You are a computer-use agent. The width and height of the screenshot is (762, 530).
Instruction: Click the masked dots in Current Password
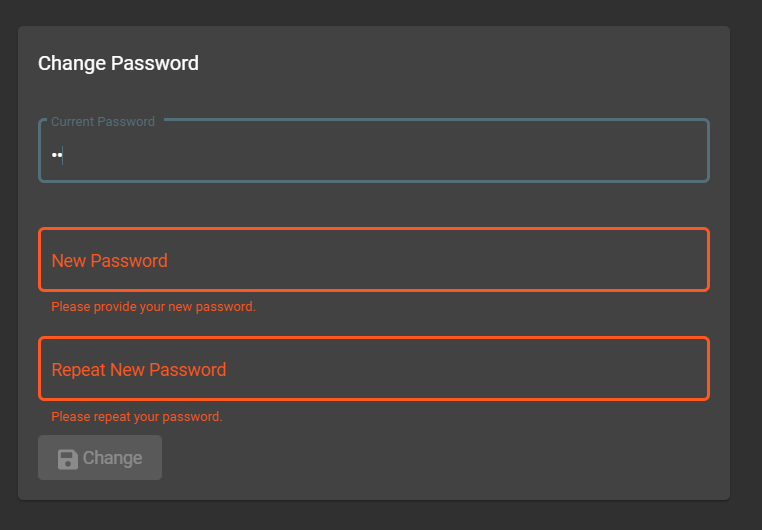click(x=56, y=155)
